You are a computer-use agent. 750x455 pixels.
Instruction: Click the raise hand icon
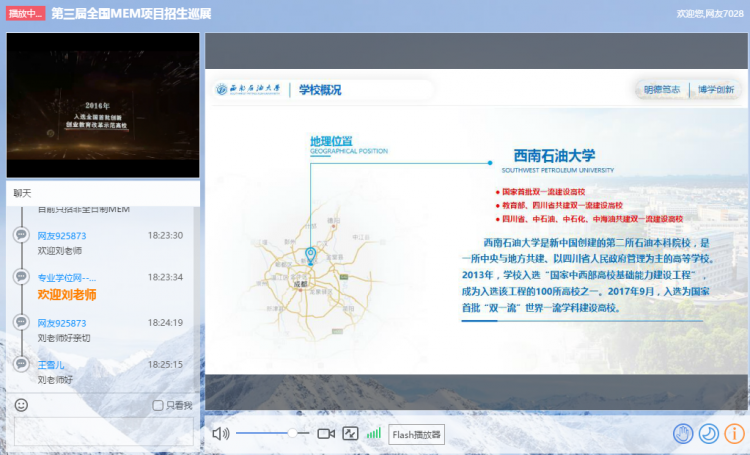(x=683, y=434)
